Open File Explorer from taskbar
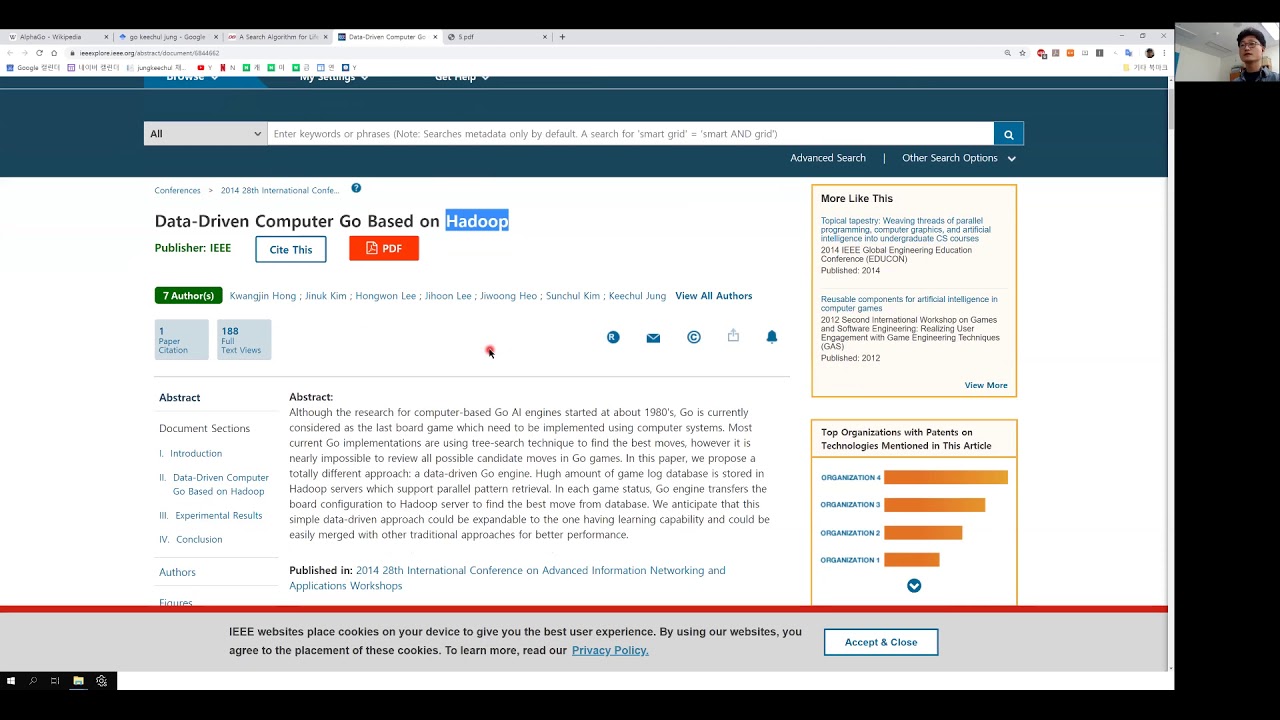1280x720 pixels. pyautogui.click(x=78, y=681)
